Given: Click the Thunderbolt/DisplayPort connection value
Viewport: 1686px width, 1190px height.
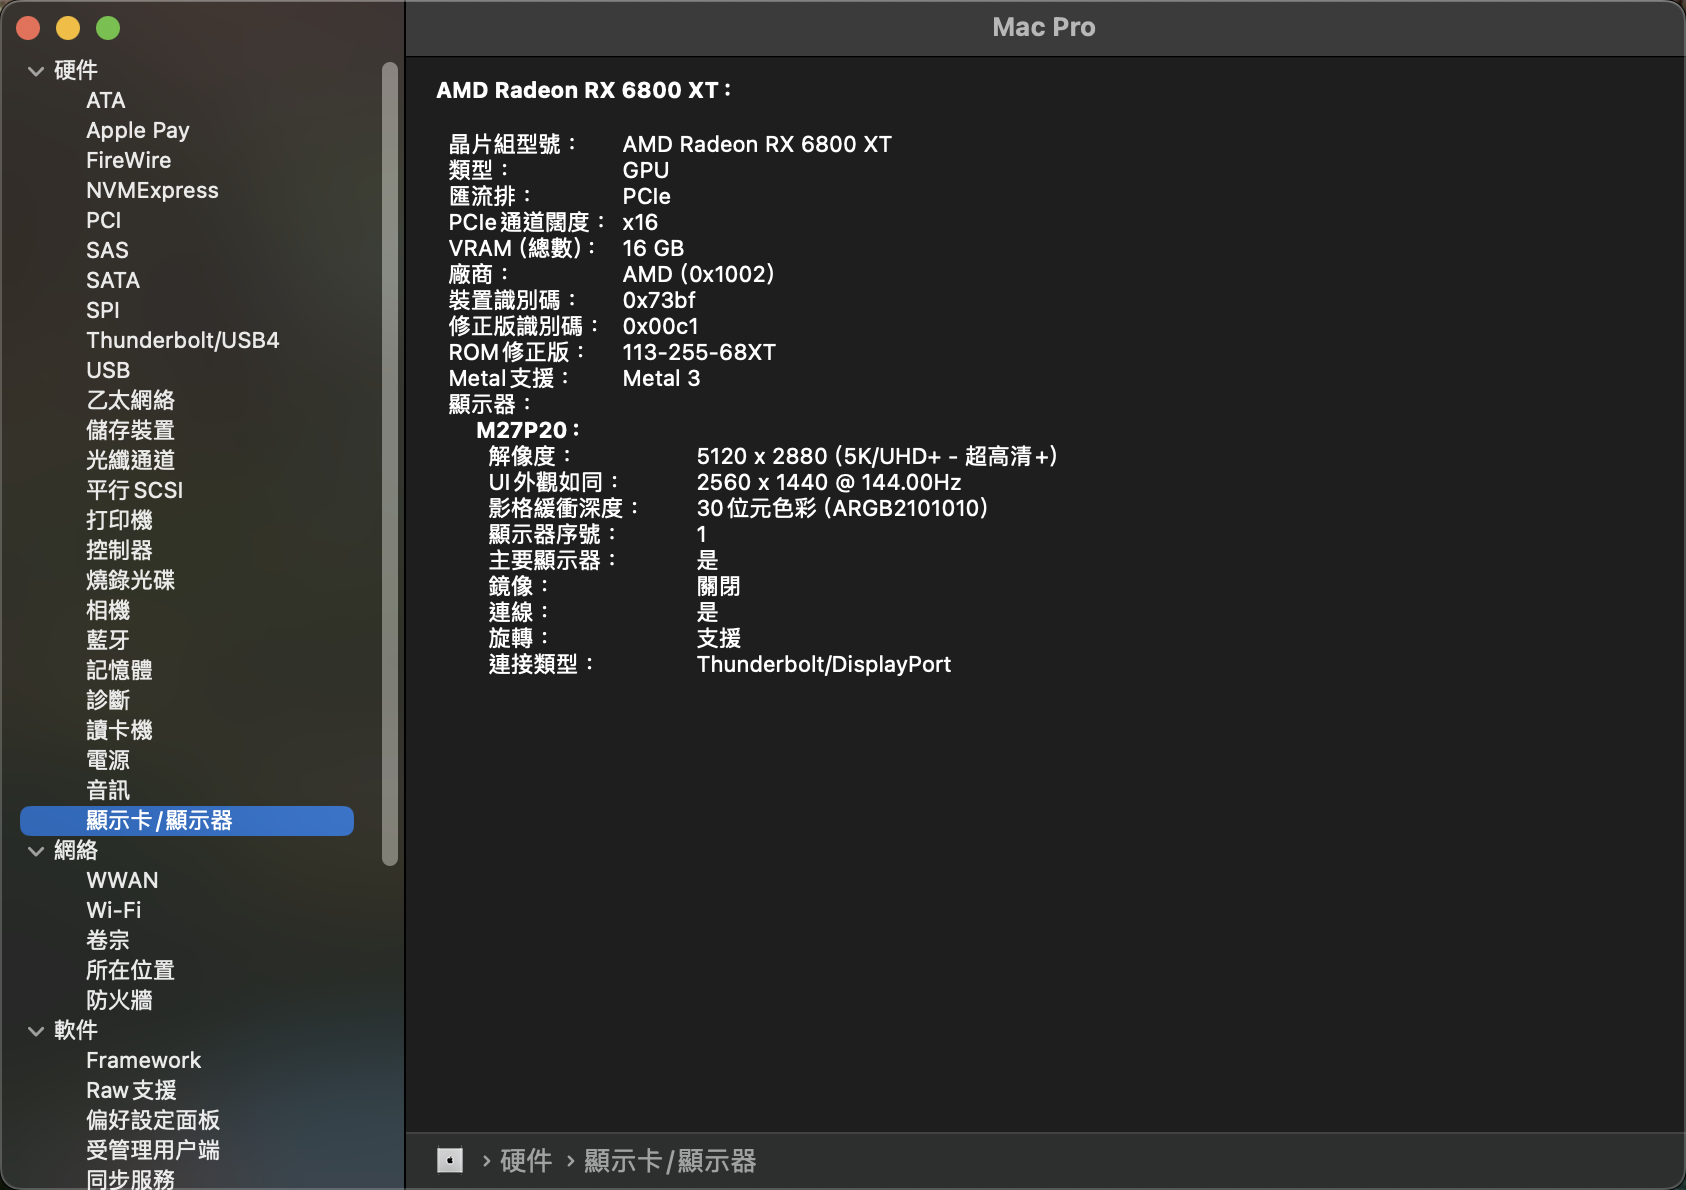Looking at the screenshot, I should [x=824, y=665].
